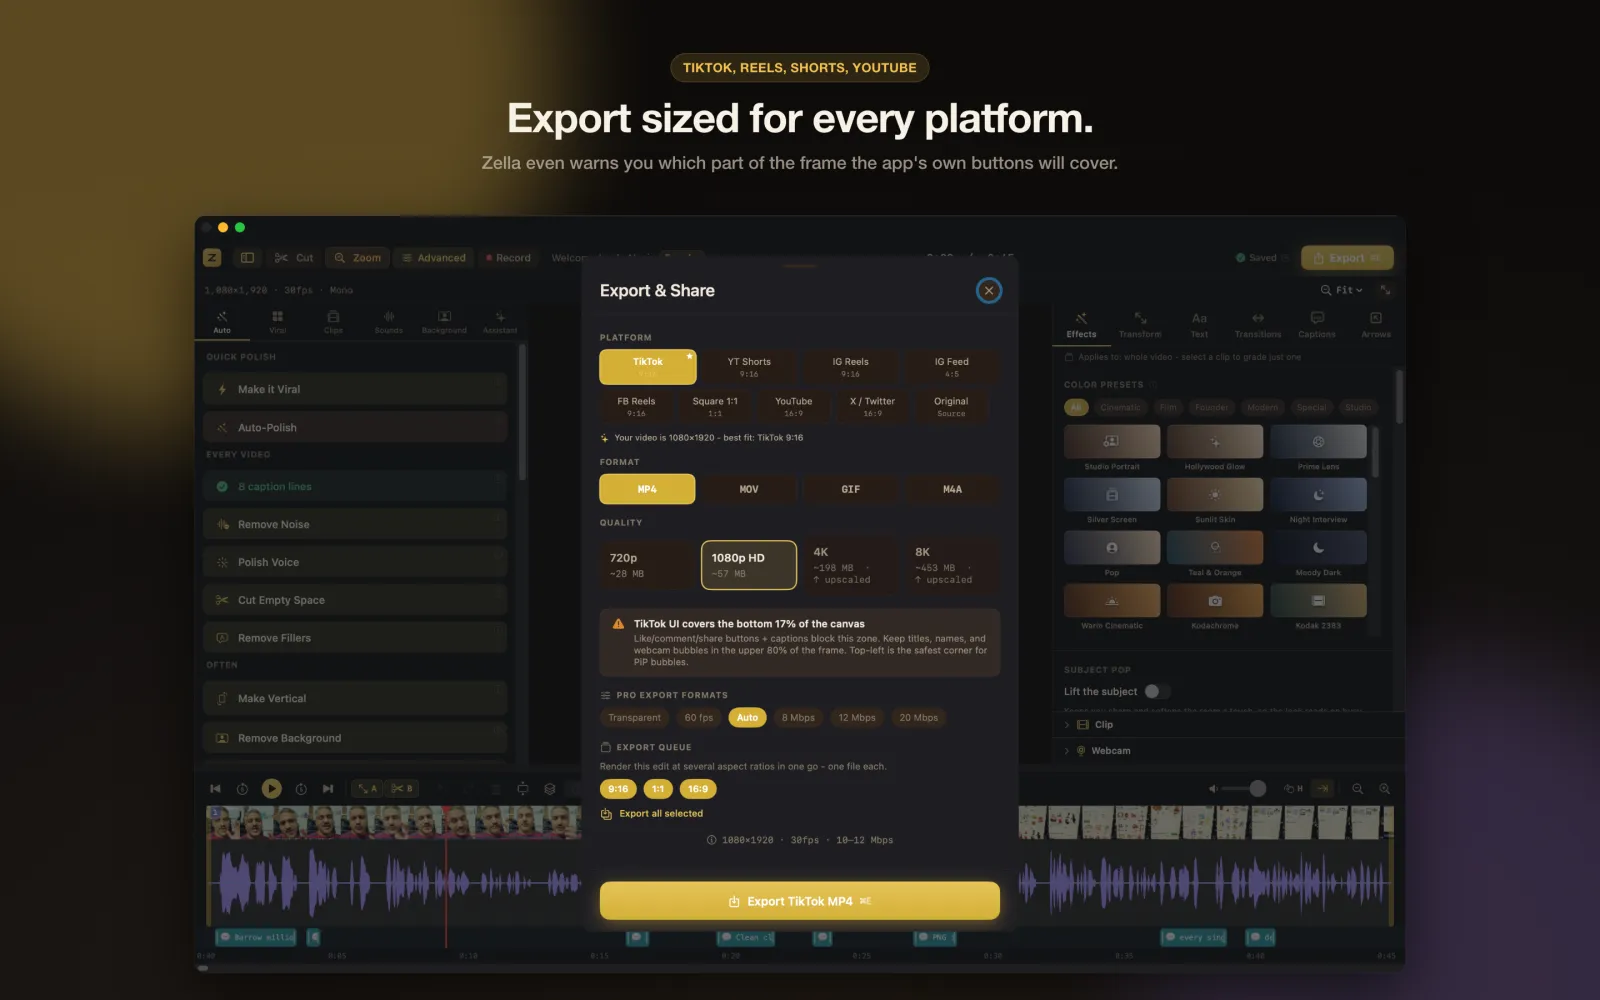Select 4K quality option
The width and height of the screenshot is (1600, 1000).
850,565
